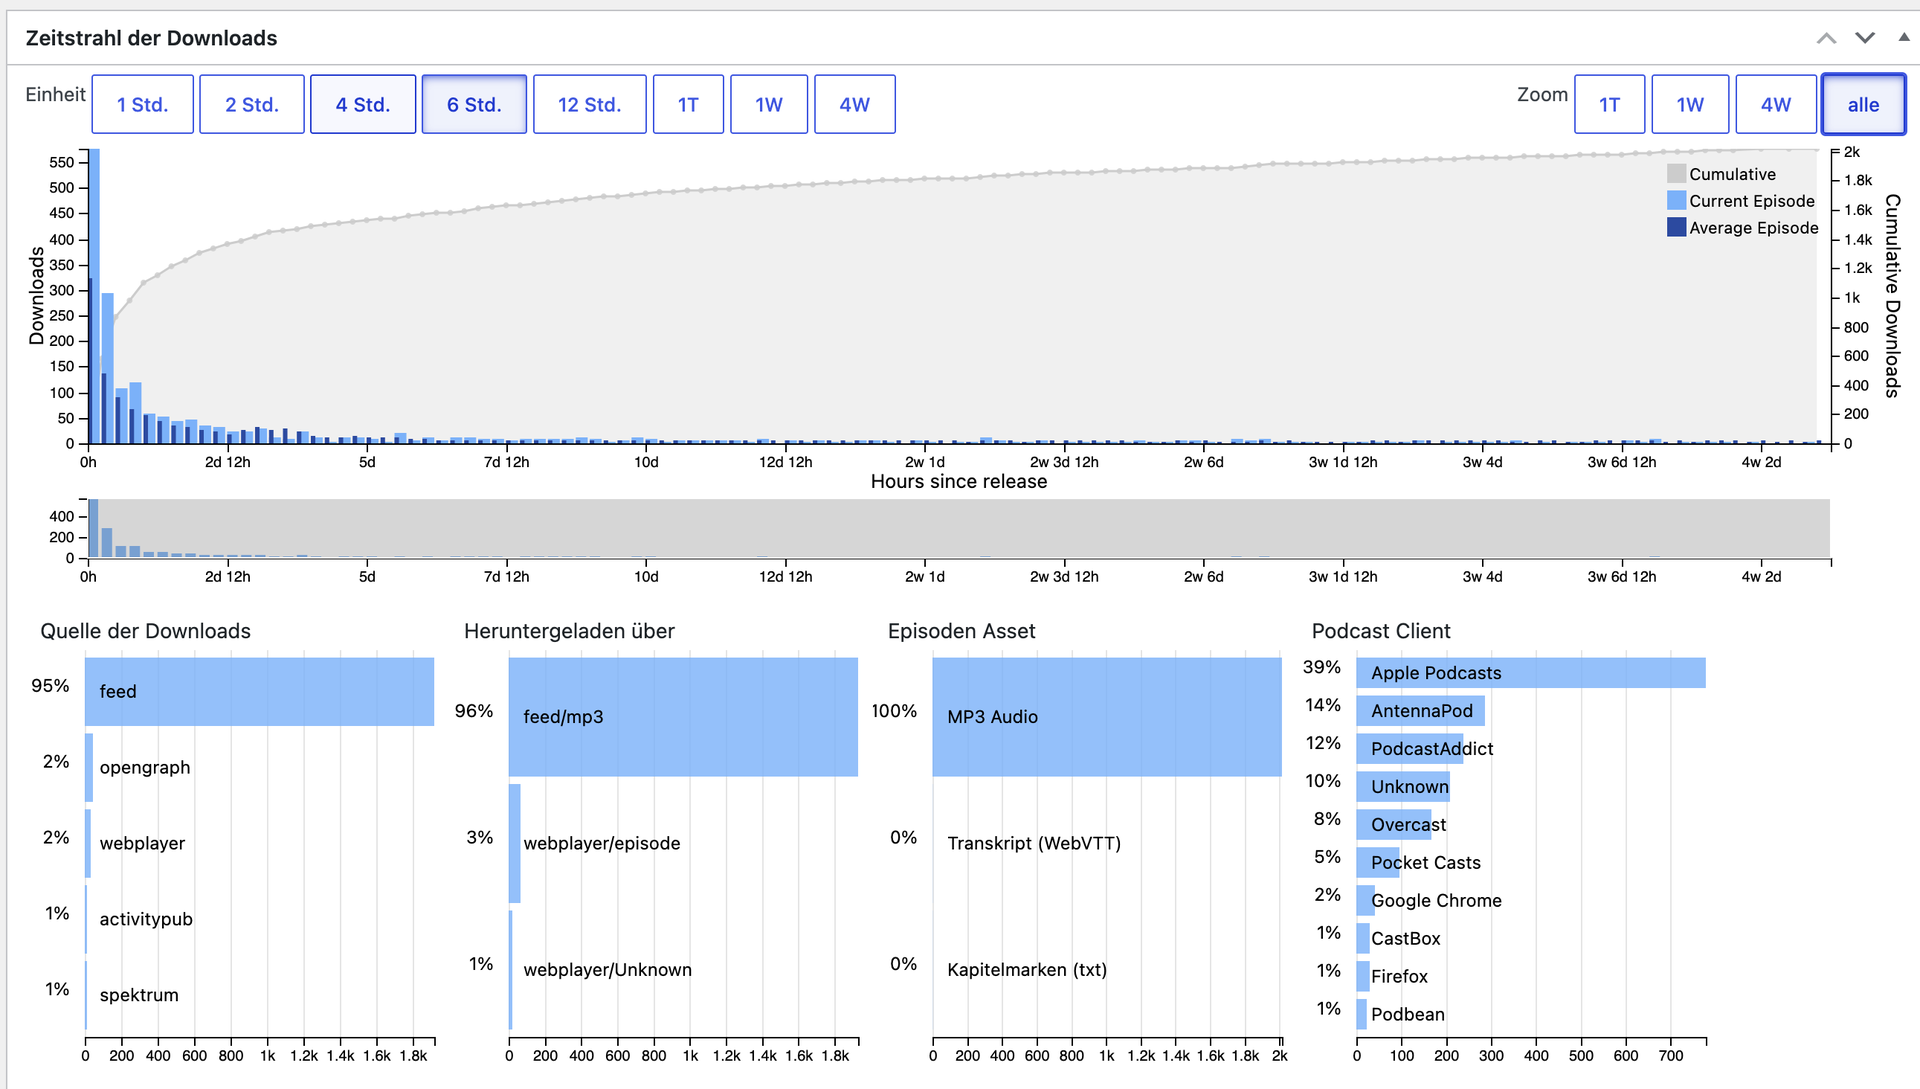Viewport: 1920px width, 1089px height.
Task: Set unit to 2 Std.
Action: 252,104
